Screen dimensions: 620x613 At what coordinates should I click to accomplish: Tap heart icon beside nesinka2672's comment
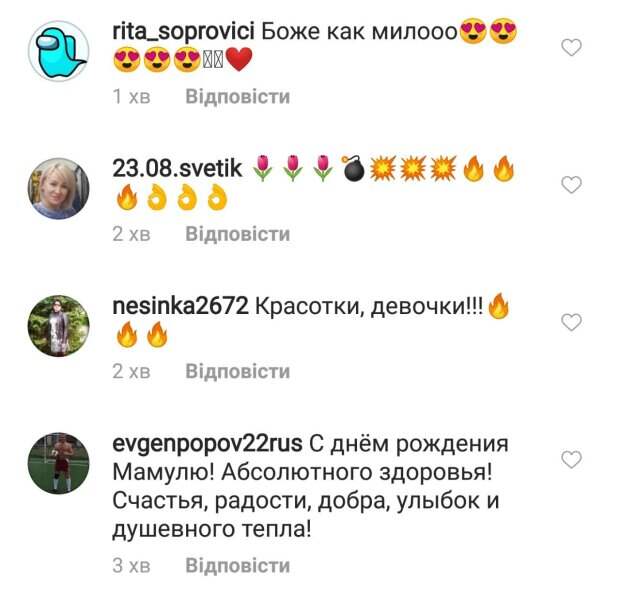[571, 322]
